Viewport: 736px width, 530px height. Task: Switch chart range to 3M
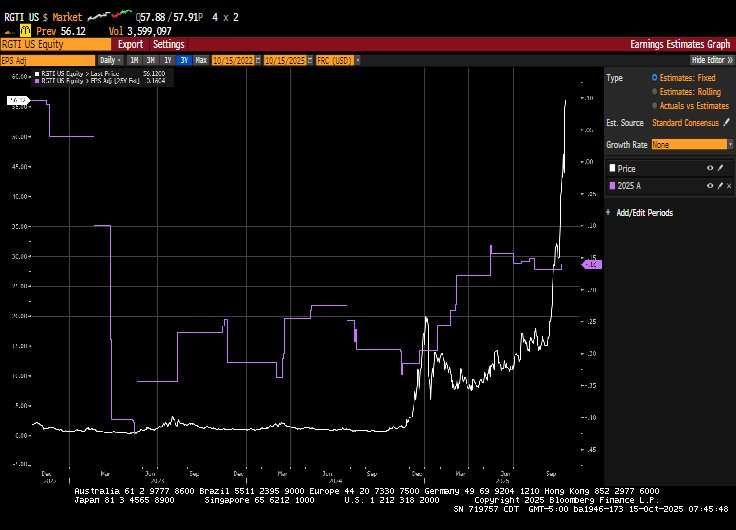pos(151,60)
